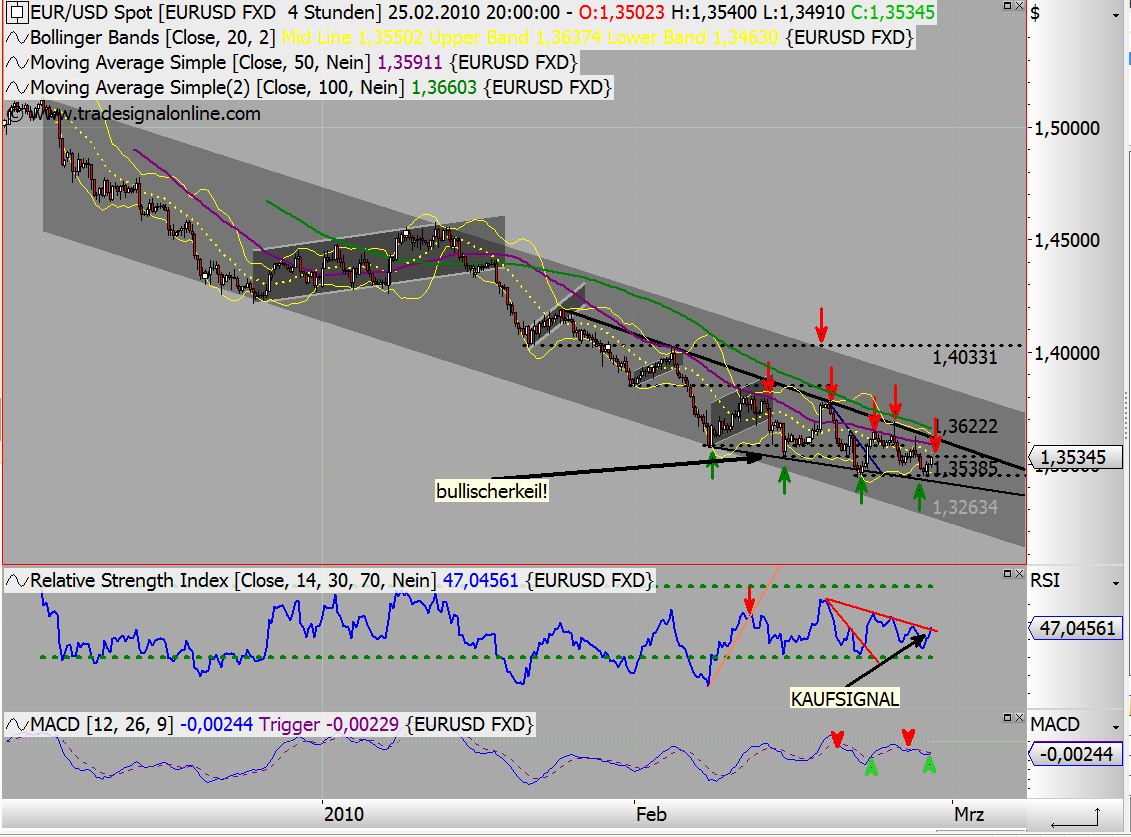Click the RSI scale title

(x=1045, y=581)
